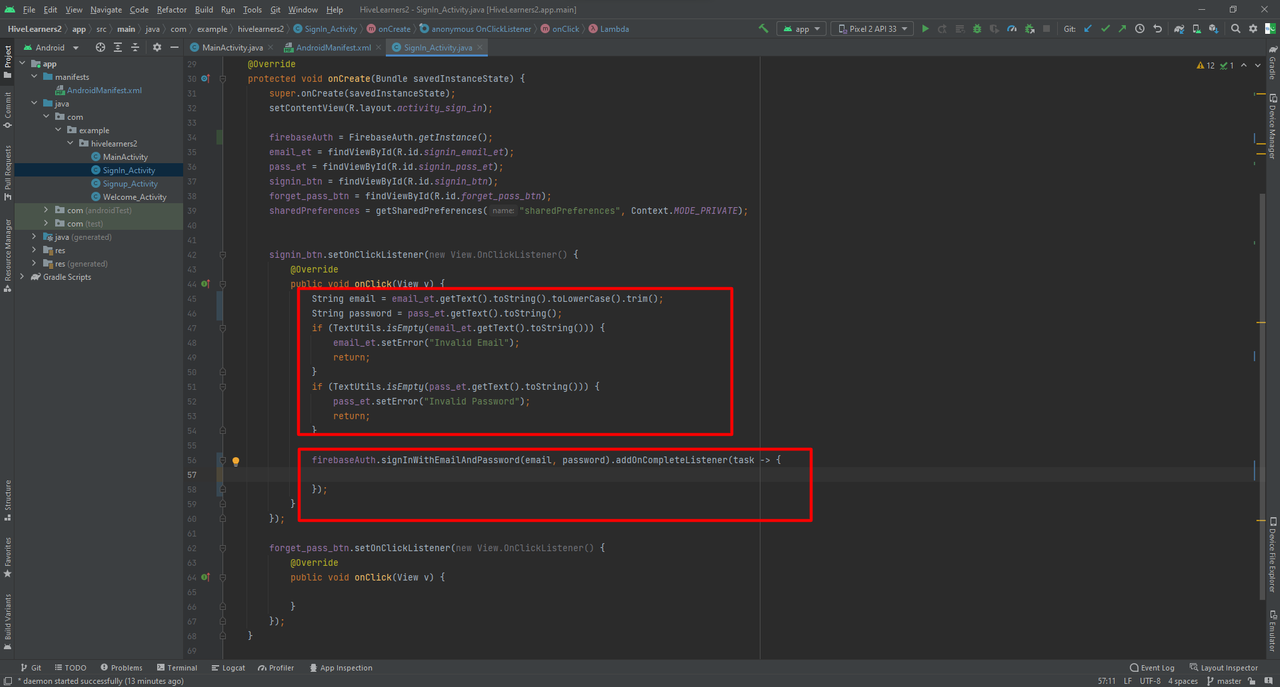The height and width of the screenshot is (687, 1280).
Task: Expand the com (test) package
Action: [x=46, y=224]
